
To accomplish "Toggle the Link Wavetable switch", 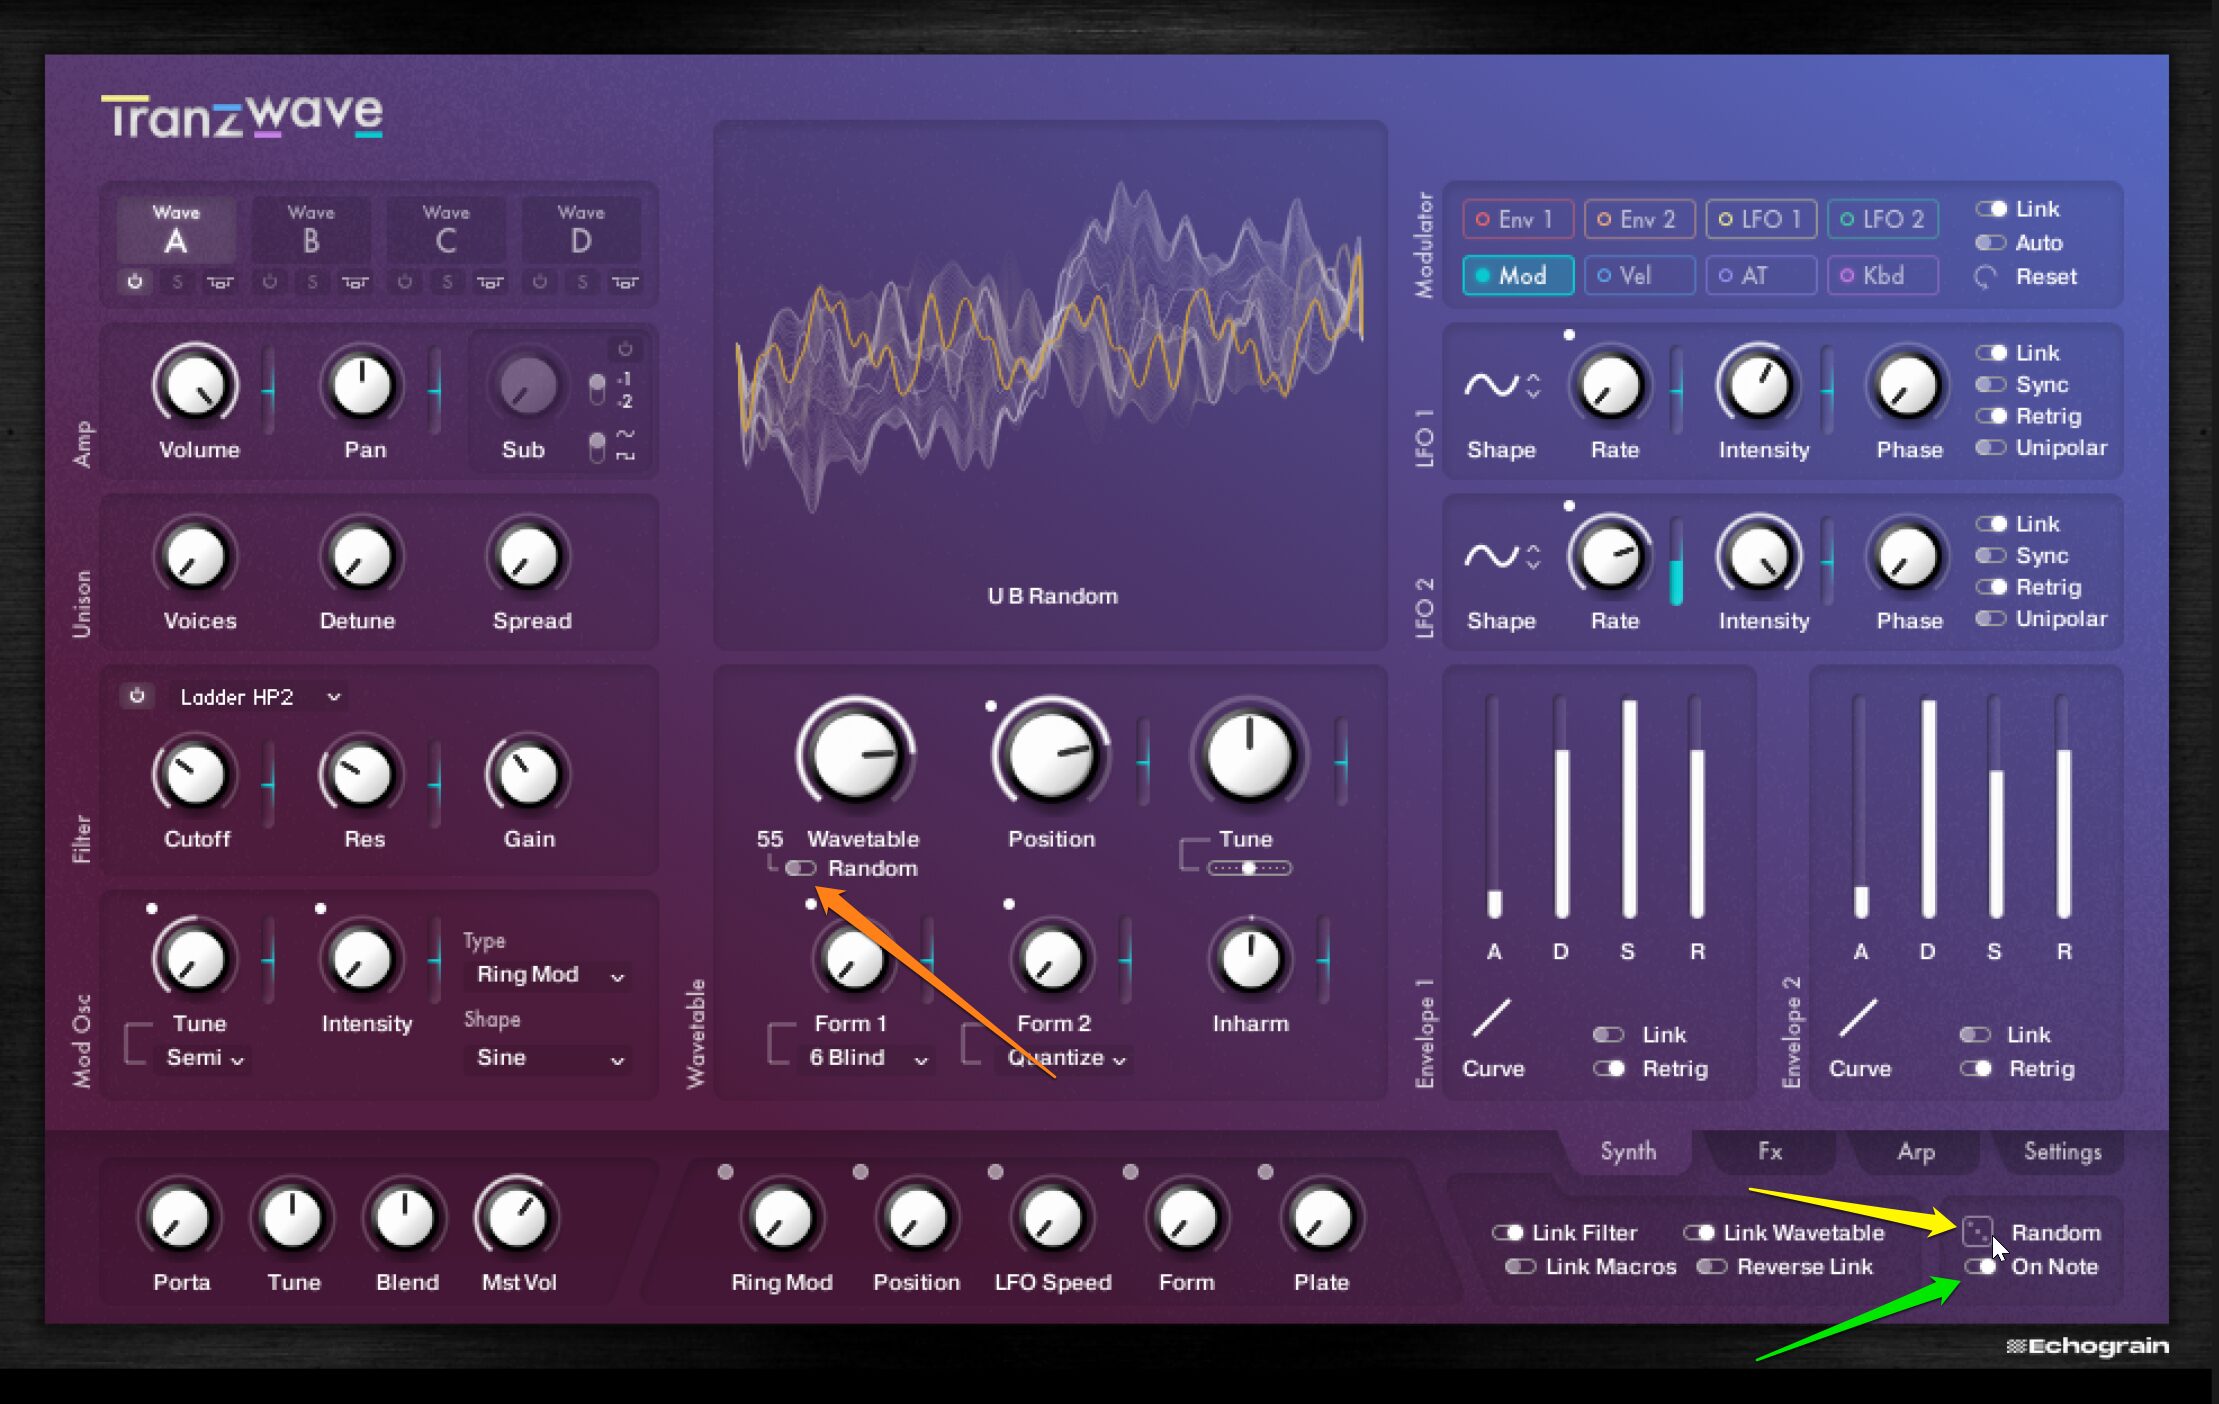I will coord(1698,1232).
